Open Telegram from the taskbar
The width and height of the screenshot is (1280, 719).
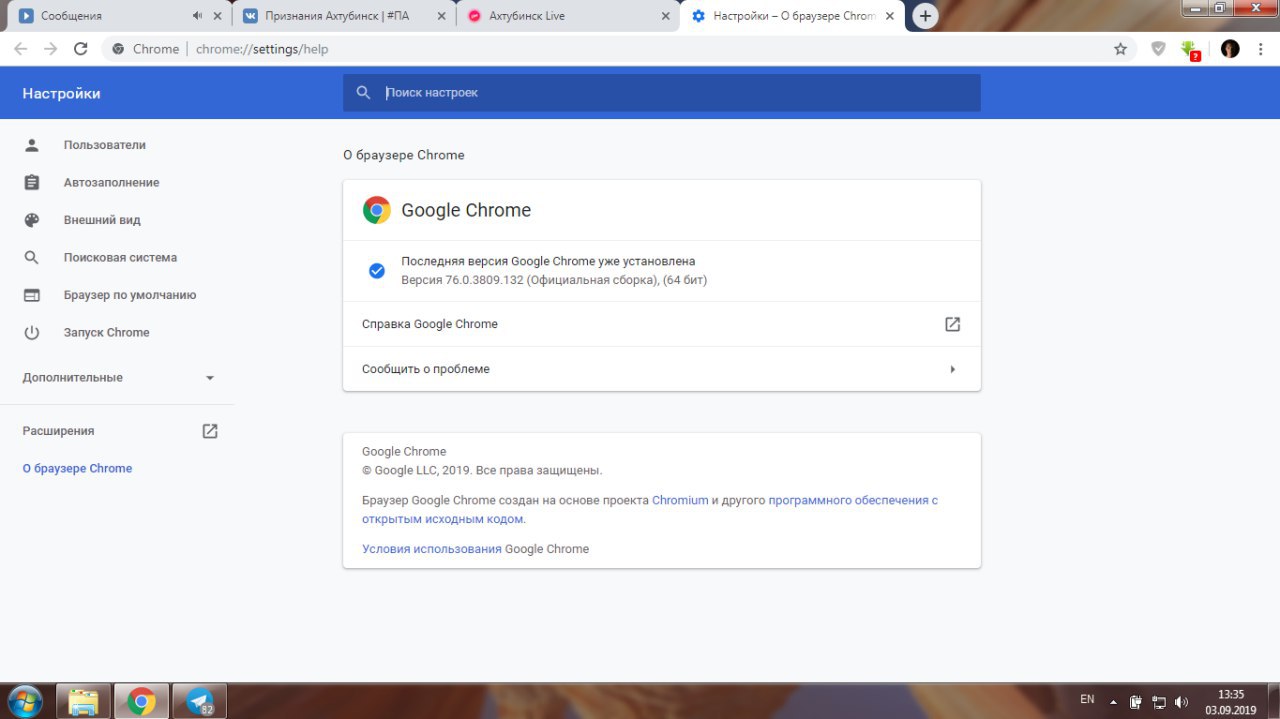click(x=200, y=701)
